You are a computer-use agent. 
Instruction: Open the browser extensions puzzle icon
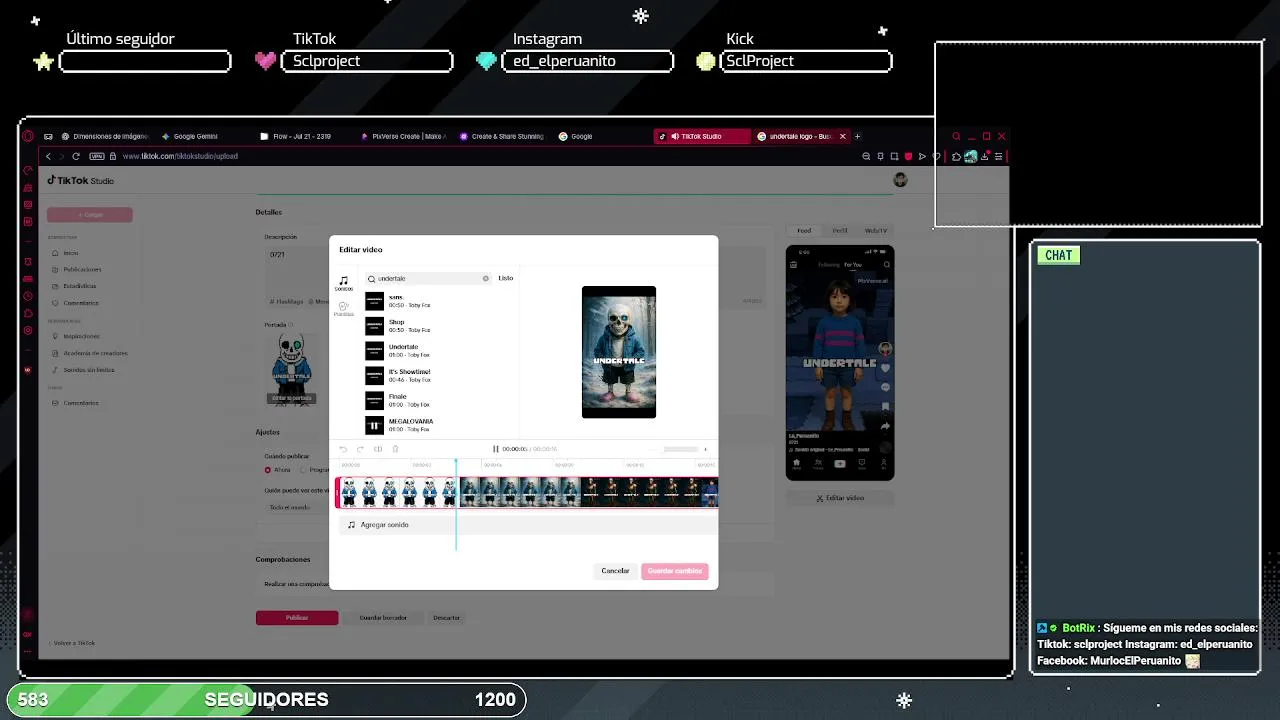pos(956,156)
